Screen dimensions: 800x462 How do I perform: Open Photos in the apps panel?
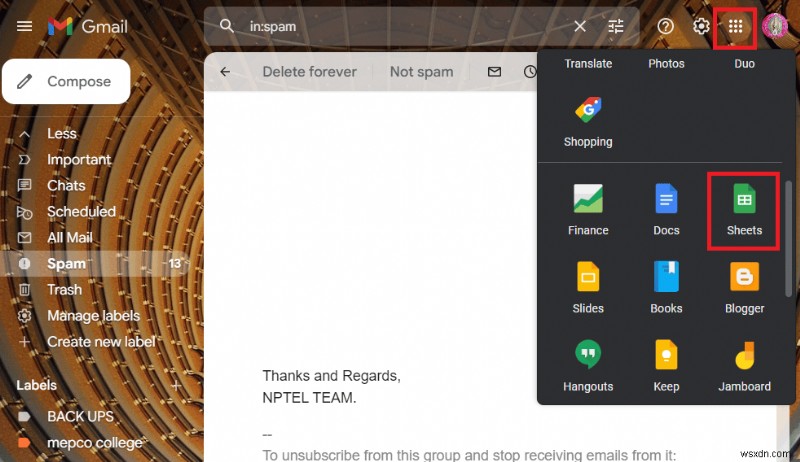coord(666,63)
